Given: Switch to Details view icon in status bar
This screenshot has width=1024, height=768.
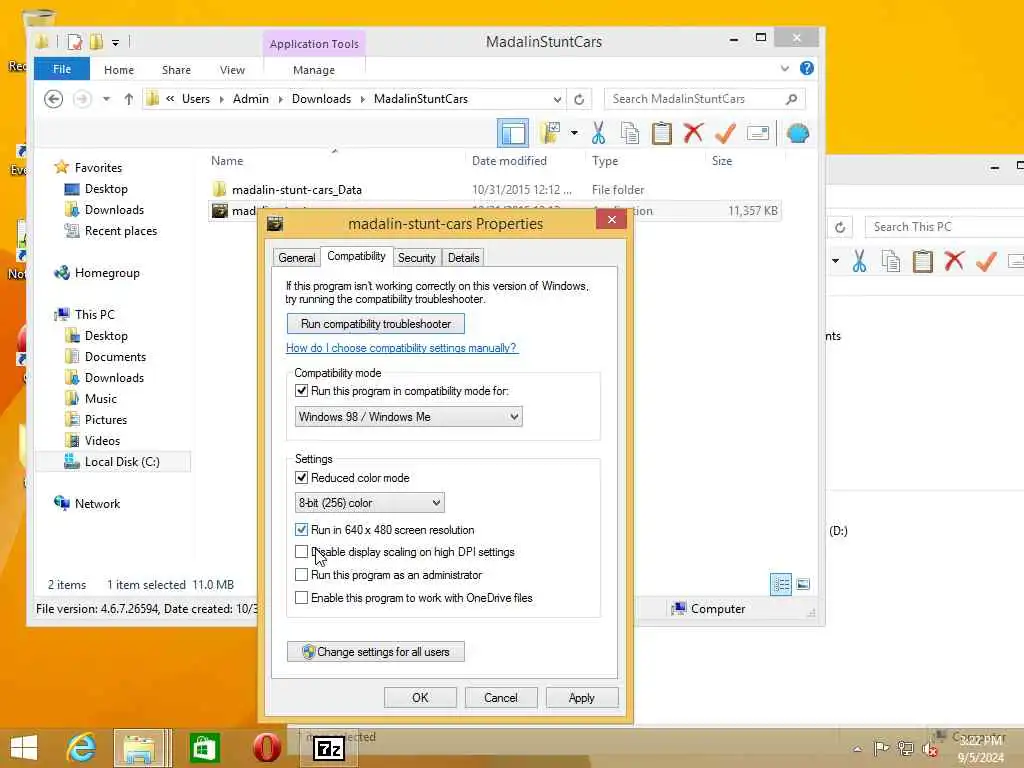Looking at the screenshot, I should 781,584.
